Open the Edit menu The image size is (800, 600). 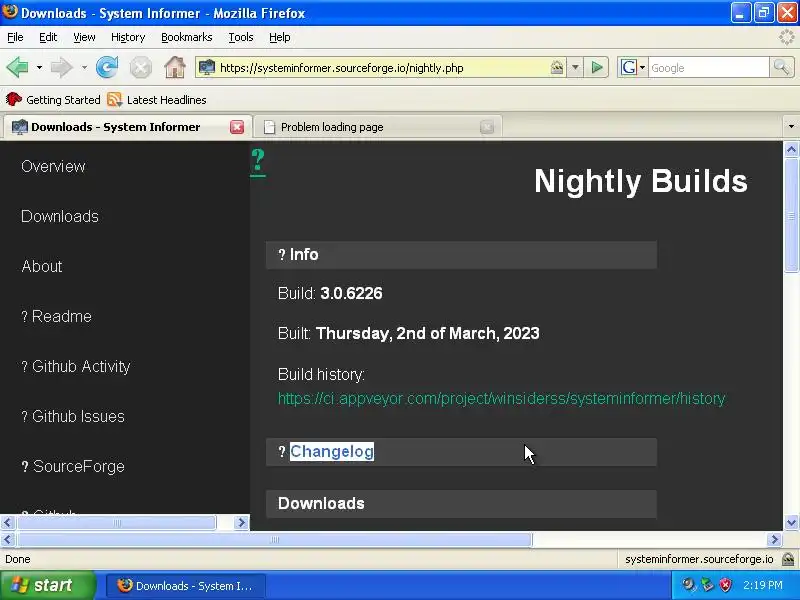tap(48, 37)
